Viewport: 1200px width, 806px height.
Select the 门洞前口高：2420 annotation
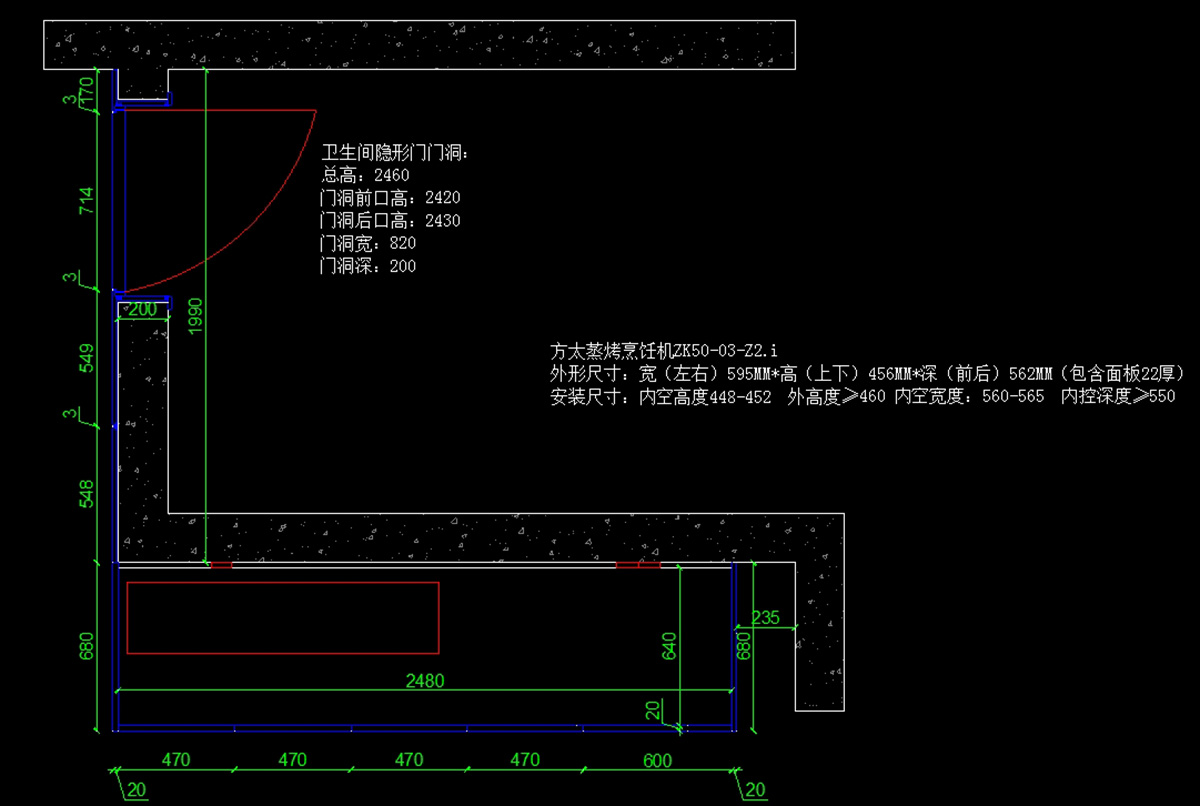coord(390,198)
